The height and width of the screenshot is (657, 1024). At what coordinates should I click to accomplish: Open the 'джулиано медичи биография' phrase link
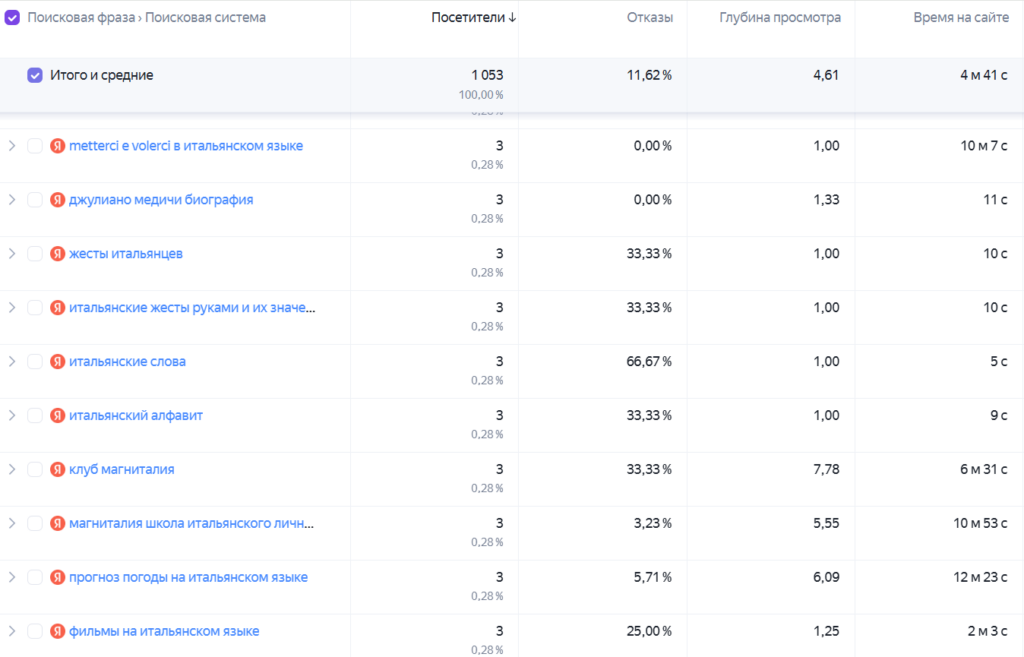[x=161, y=200]
